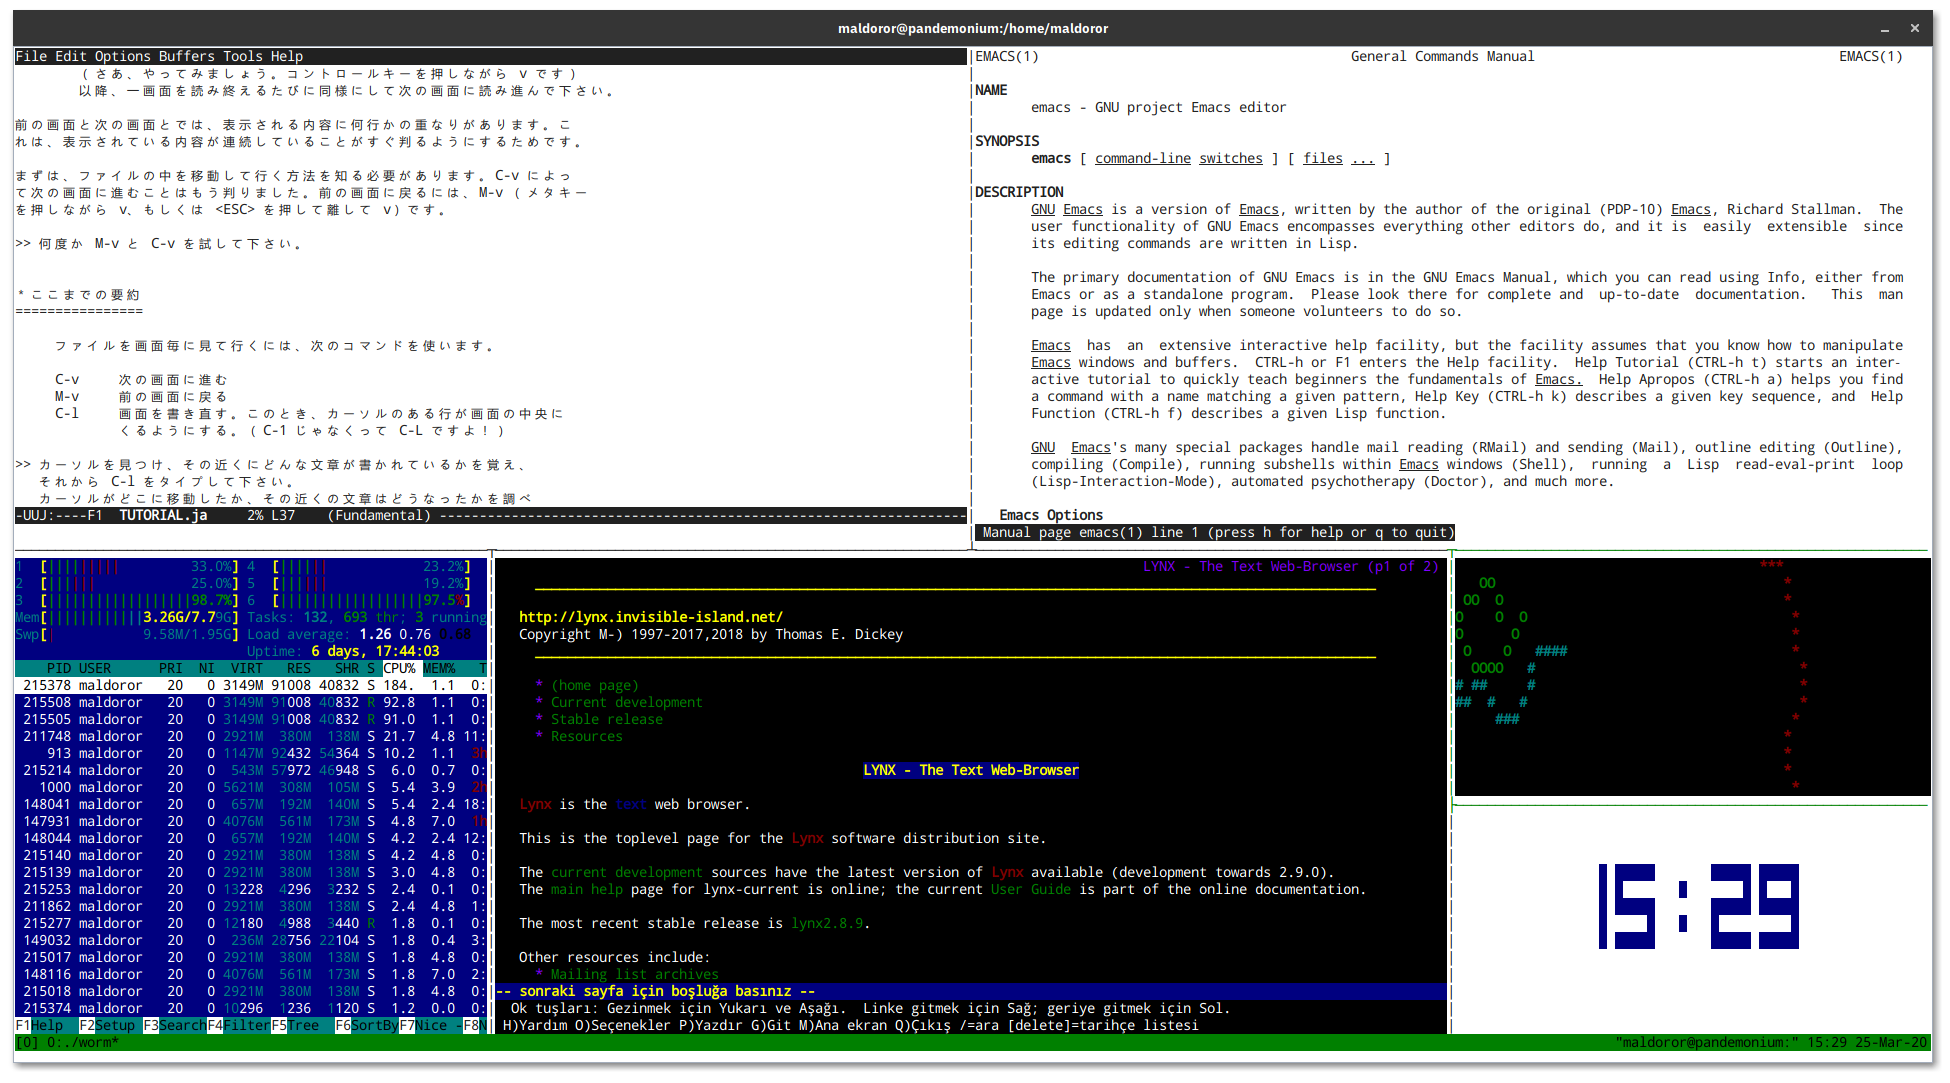Open the lynx2.8.9 link
Image resolution: width=1950 pixels, height=1083 pixels.
(827, 923)
